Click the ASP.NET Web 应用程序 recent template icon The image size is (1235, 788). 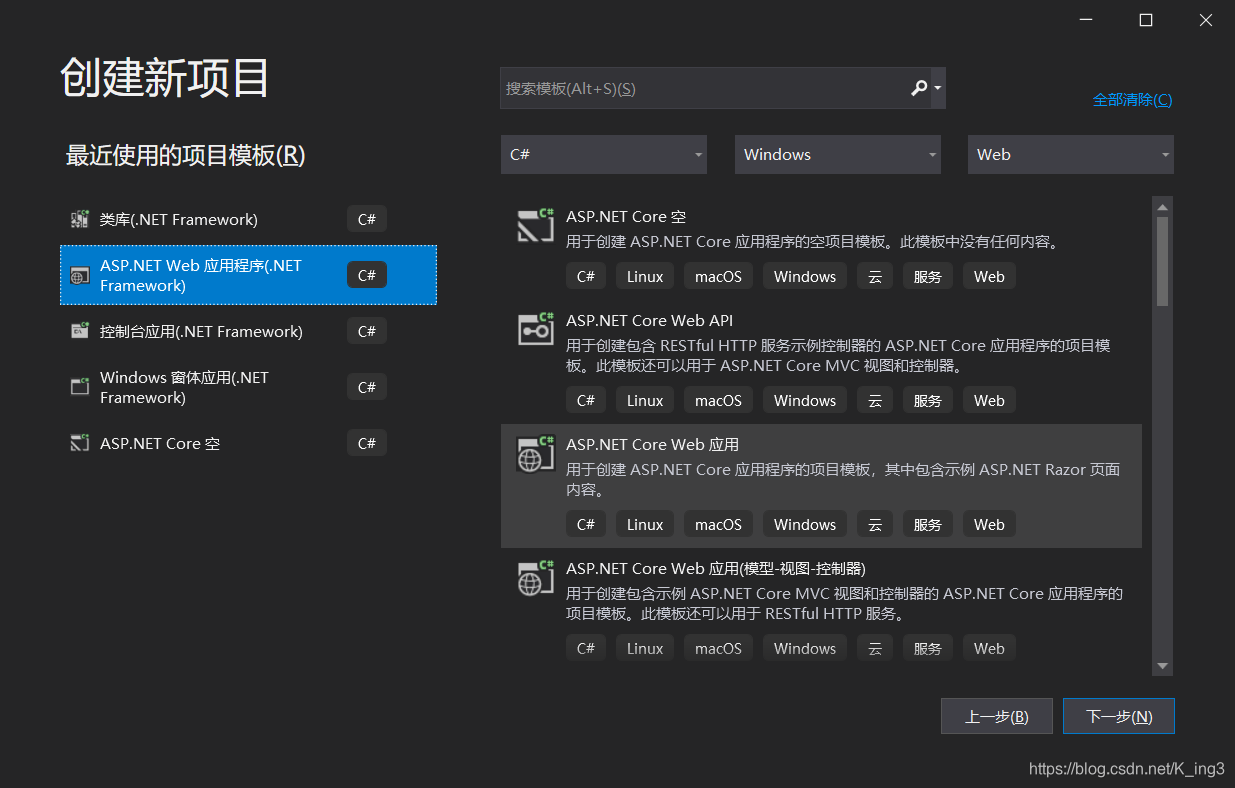(80, 275)
